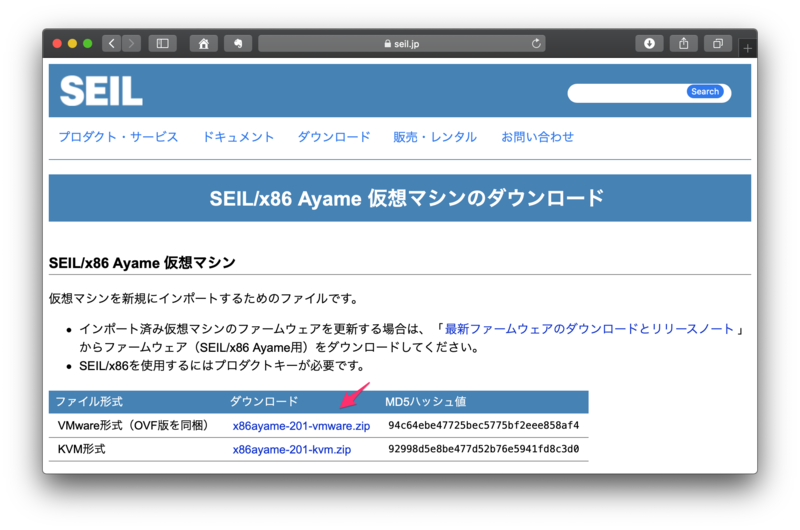Click the page title banner SEIL/x86 Ayame 仮想マシンのダウンロード

pos(400,198)
